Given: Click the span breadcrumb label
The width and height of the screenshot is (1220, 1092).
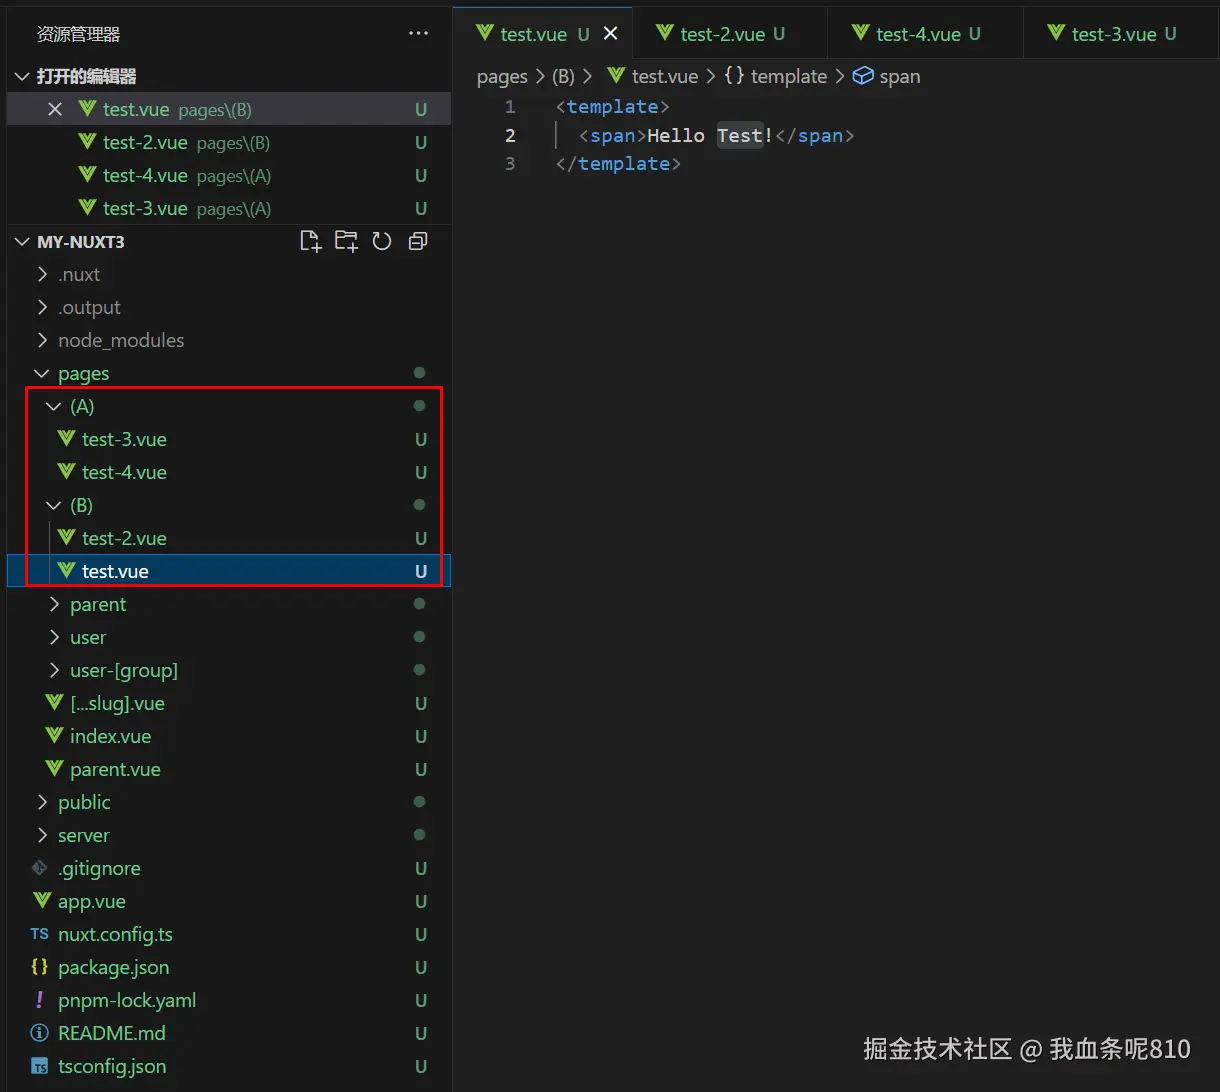Looking at the screenshot, I should (x=900, y=76).
